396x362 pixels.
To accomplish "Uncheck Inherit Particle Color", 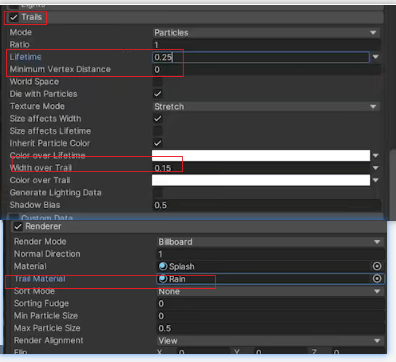I will tap(158, 143).
